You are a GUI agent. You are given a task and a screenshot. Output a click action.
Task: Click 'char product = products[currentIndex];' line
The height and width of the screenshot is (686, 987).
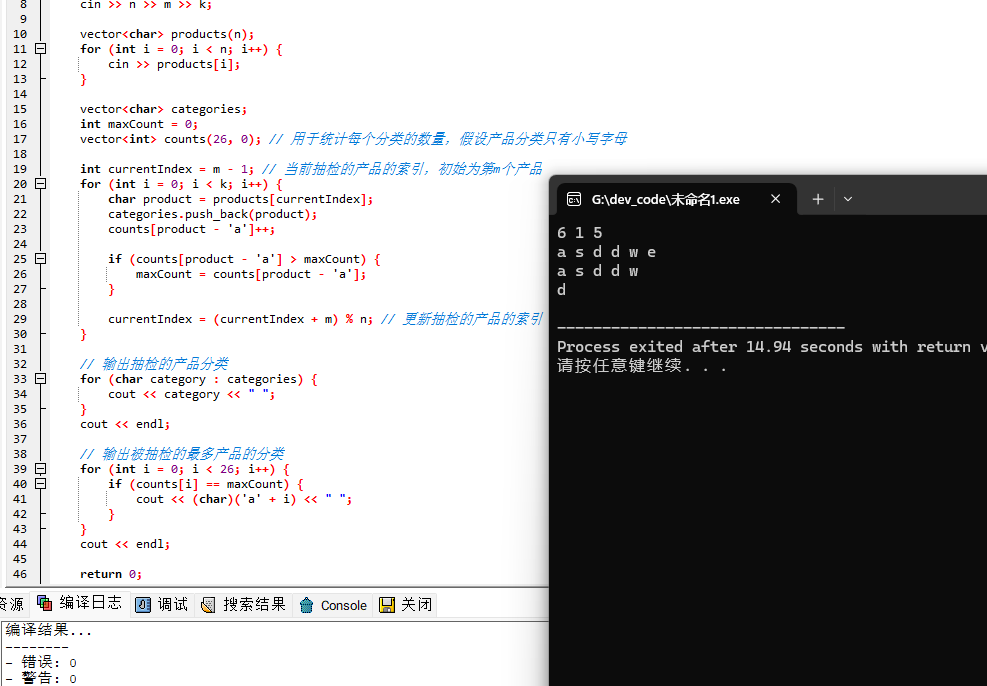tap(240, 199)
